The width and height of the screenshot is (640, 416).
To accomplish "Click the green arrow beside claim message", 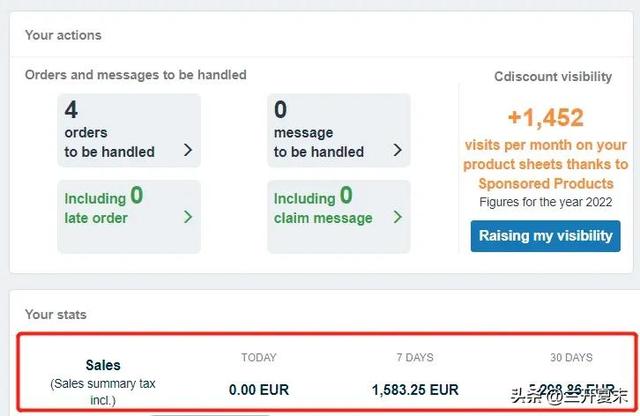I will click(x=397, y=217).
